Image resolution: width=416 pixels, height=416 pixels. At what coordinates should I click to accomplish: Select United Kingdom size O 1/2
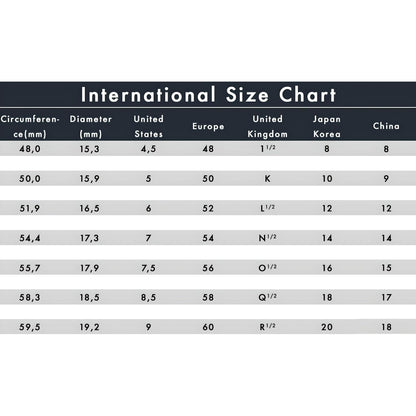pos(267,268)
